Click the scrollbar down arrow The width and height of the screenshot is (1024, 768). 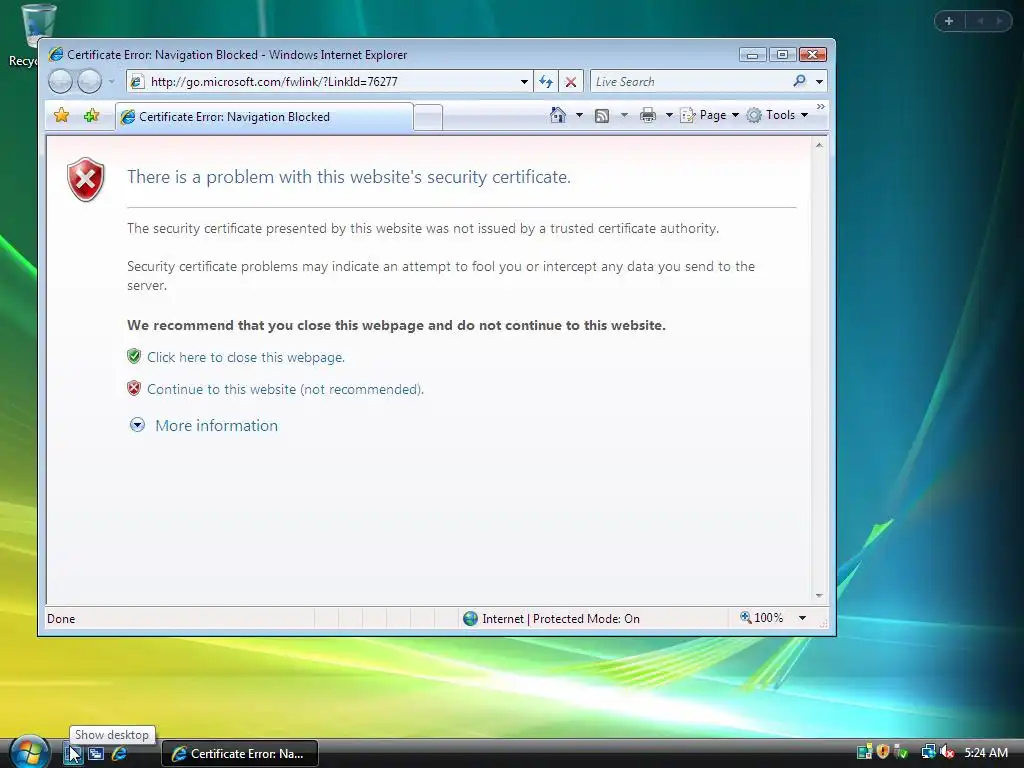click(819, 596)
